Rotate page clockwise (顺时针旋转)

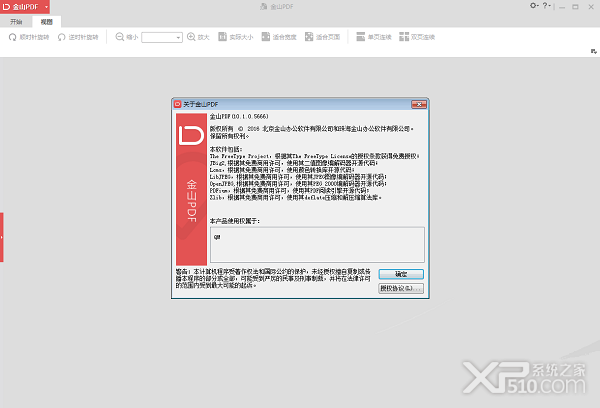point(29,37)
